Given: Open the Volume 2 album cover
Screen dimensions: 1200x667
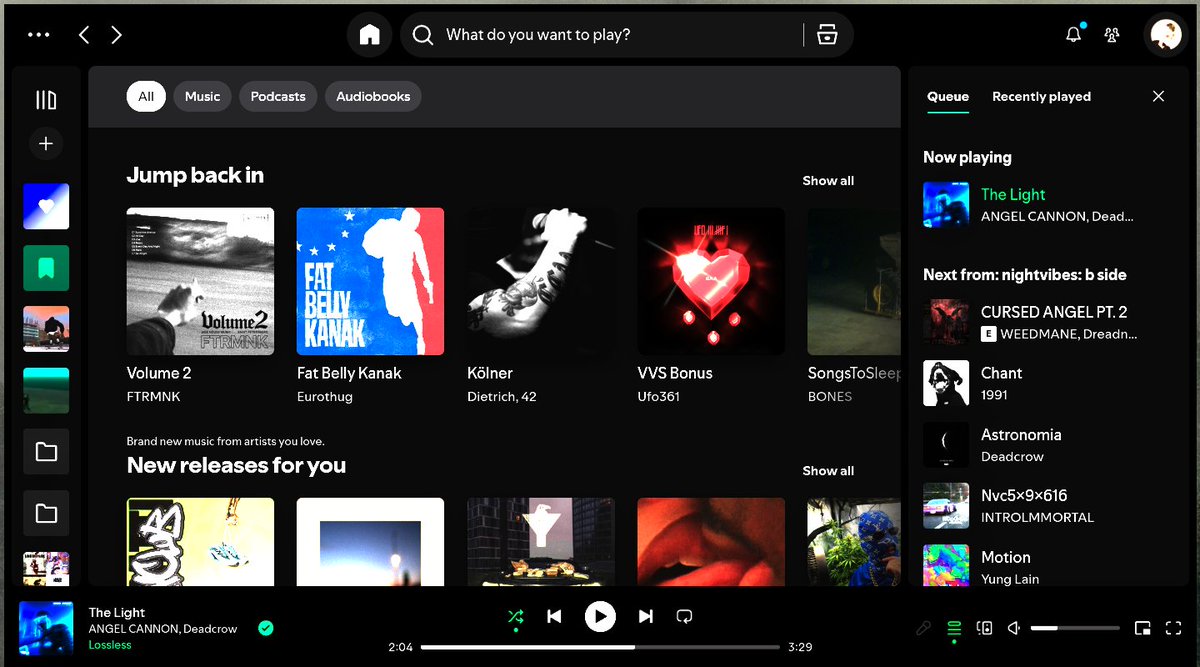Looking at the screenshot, I should pyautogui.click(x=200, y=281).
